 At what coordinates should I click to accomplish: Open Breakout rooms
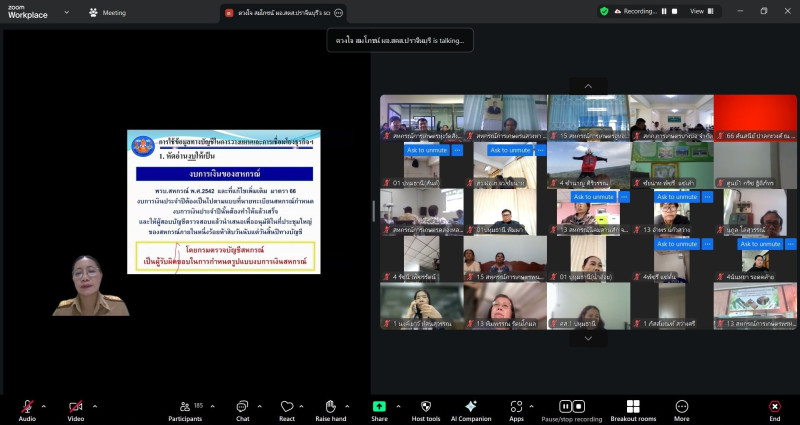point(632,408)
